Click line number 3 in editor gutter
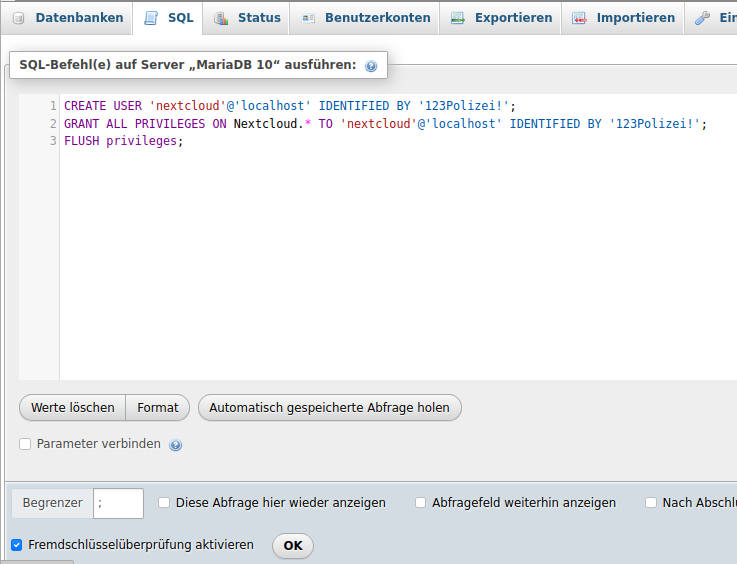The height and width of the screenshot is (564, 737). click(53, 141)
